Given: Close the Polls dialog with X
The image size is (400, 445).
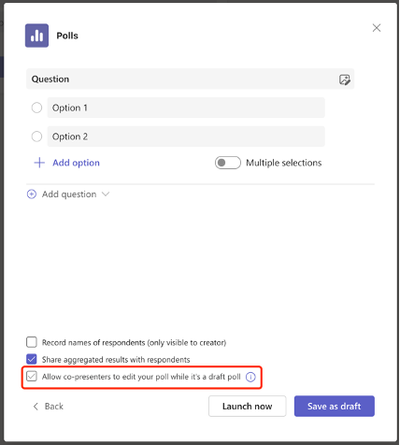Looking at the screenshot, I should coord(376,28).
